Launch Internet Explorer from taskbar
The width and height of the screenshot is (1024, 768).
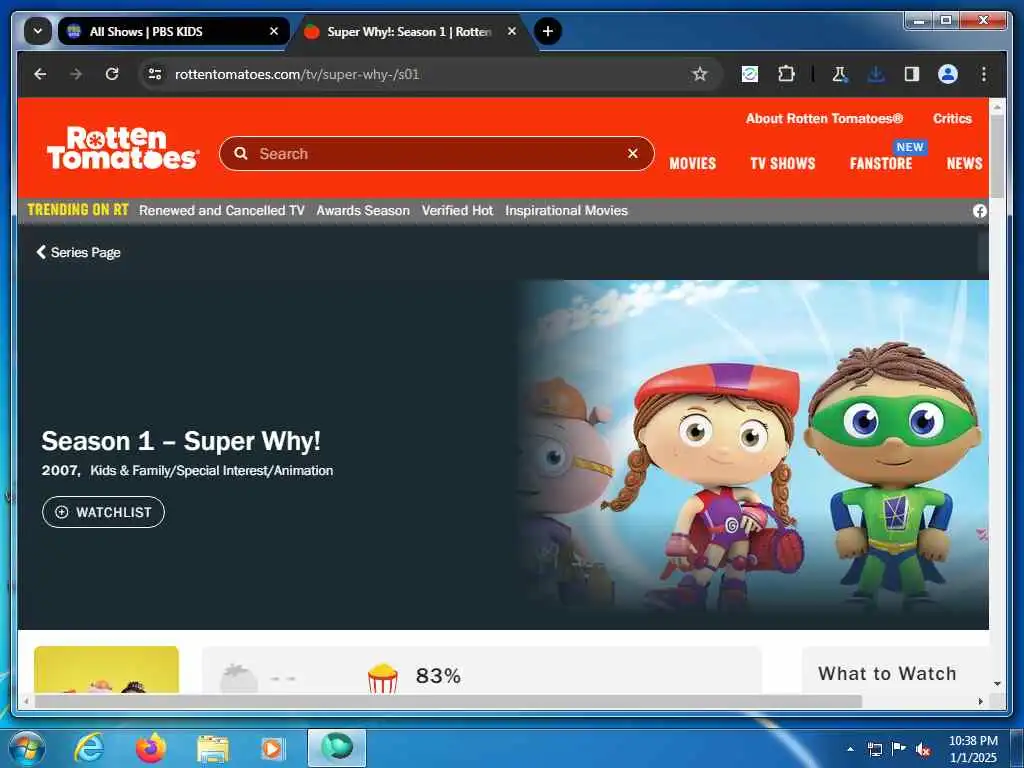coord(89,748)
